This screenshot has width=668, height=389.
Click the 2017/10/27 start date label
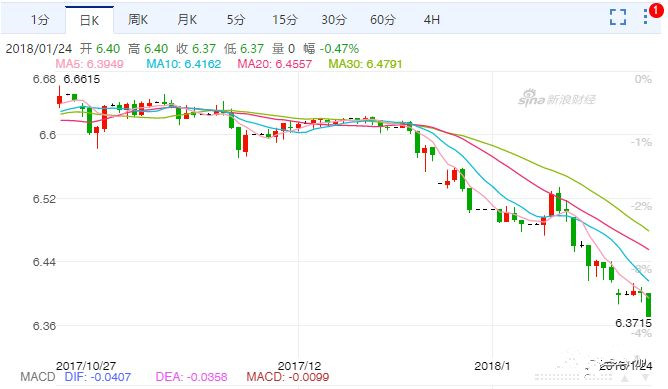tap(86, 366)
